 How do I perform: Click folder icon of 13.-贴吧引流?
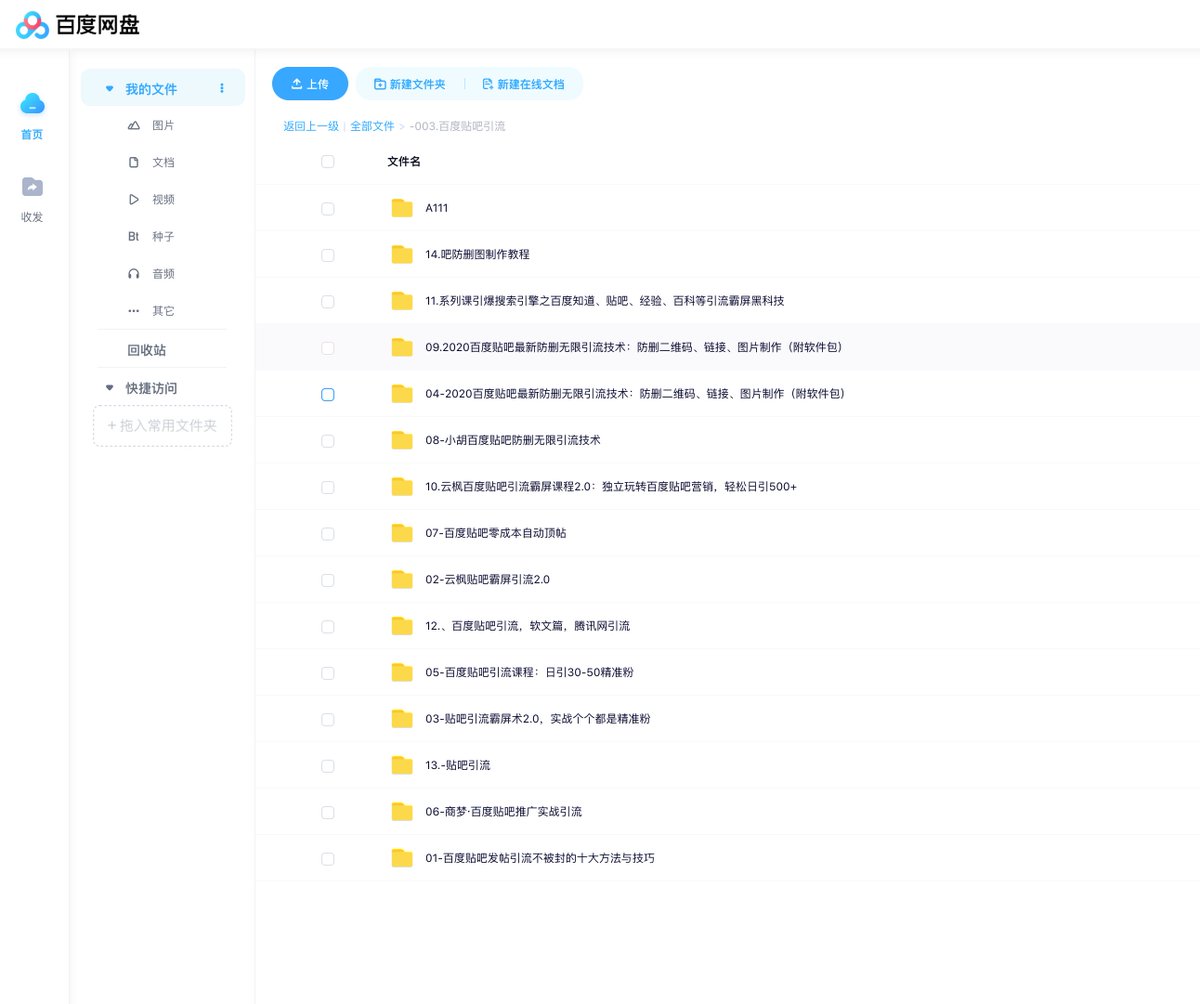[402, 765]
